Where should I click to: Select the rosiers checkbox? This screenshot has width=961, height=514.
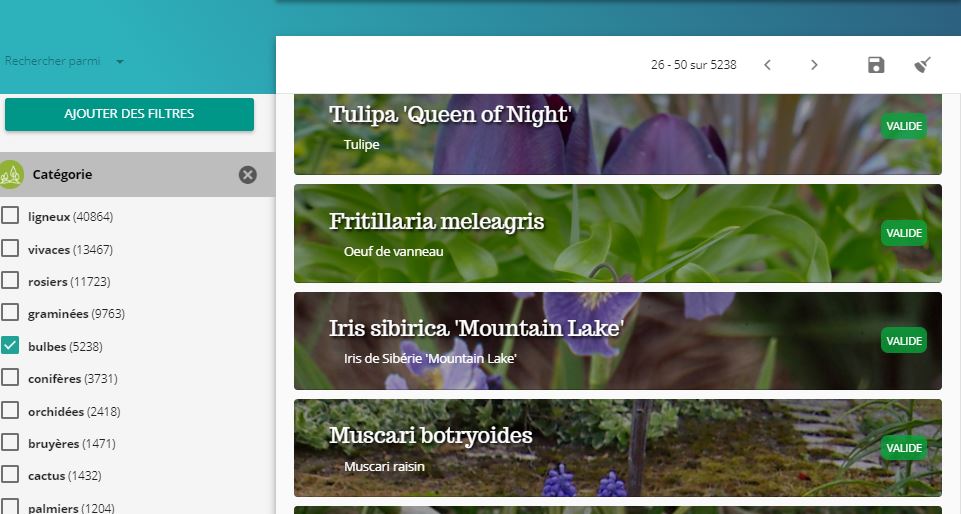pyautogui.click(x=10, y=281)
